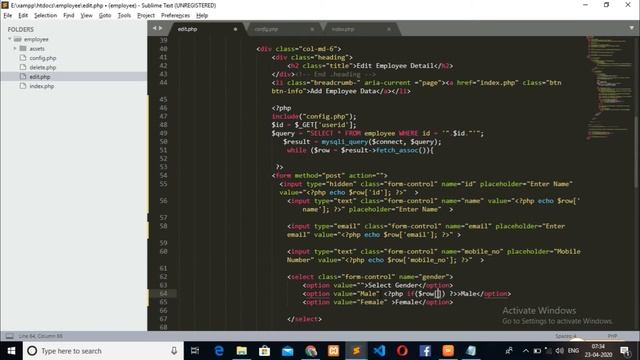Screen dimensions: 640x360
Task: Click the Sublime Text app icon in title bar
Action: [x=5, y=5]
